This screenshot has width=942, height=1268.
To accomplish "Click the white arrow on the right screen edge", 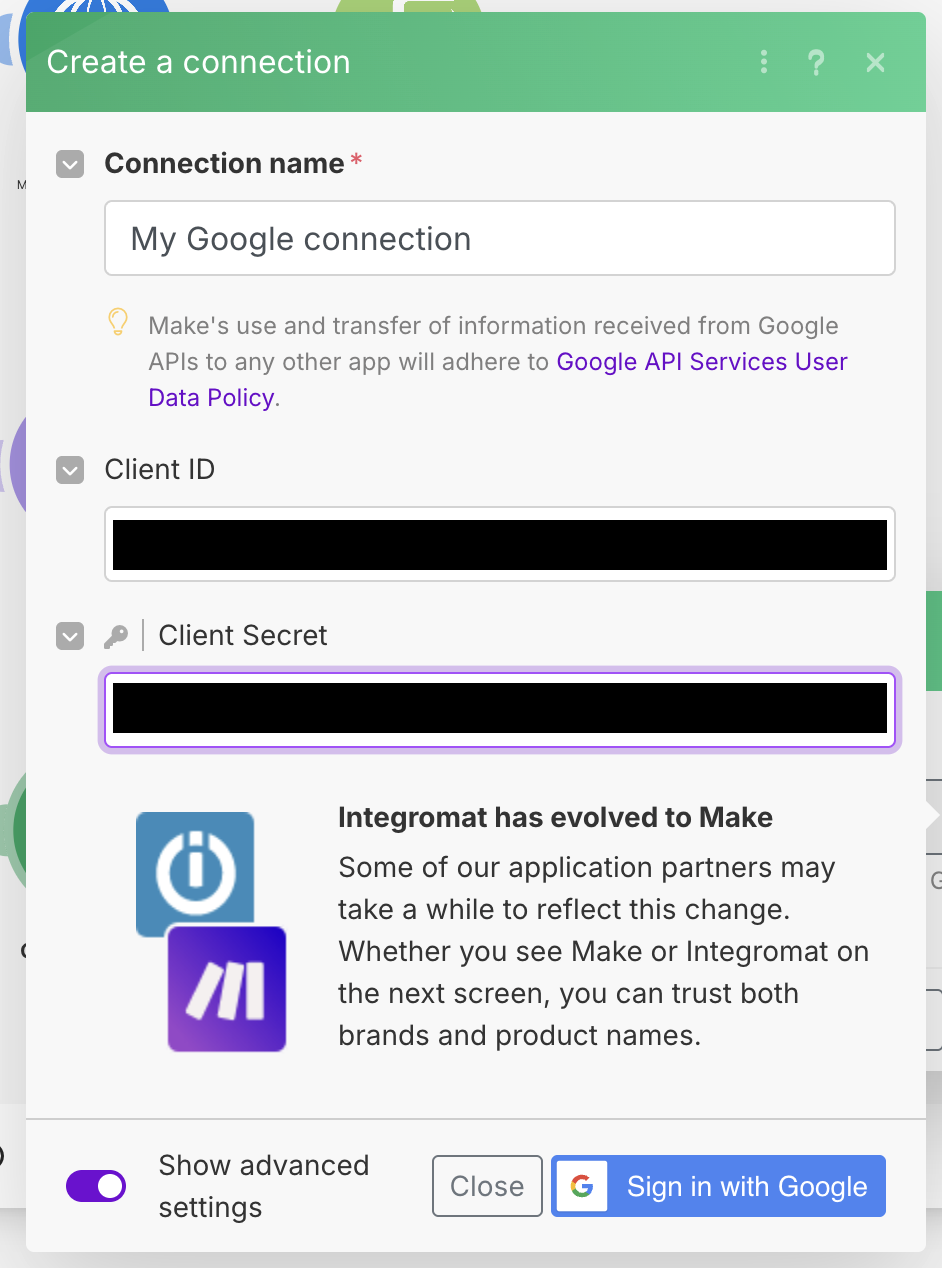I will tap(933, 815).
